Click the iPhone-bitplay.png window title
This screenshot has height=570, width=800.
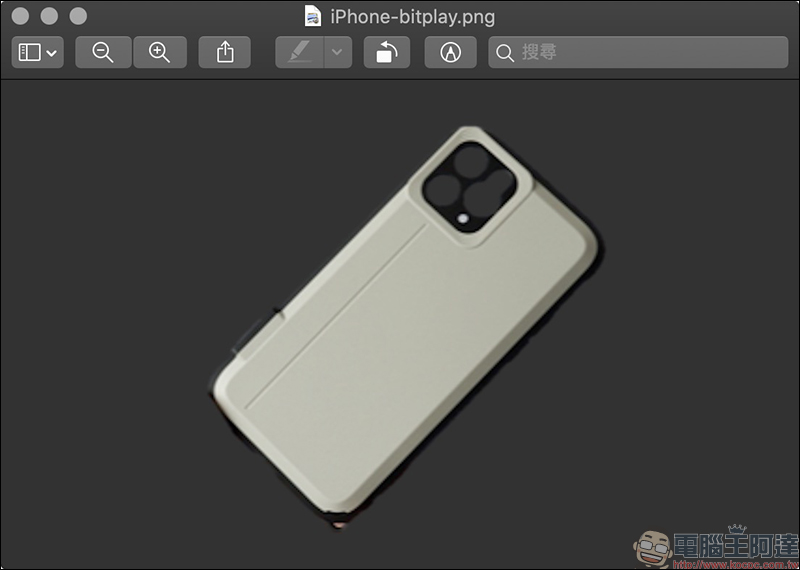tap(412, 17)
